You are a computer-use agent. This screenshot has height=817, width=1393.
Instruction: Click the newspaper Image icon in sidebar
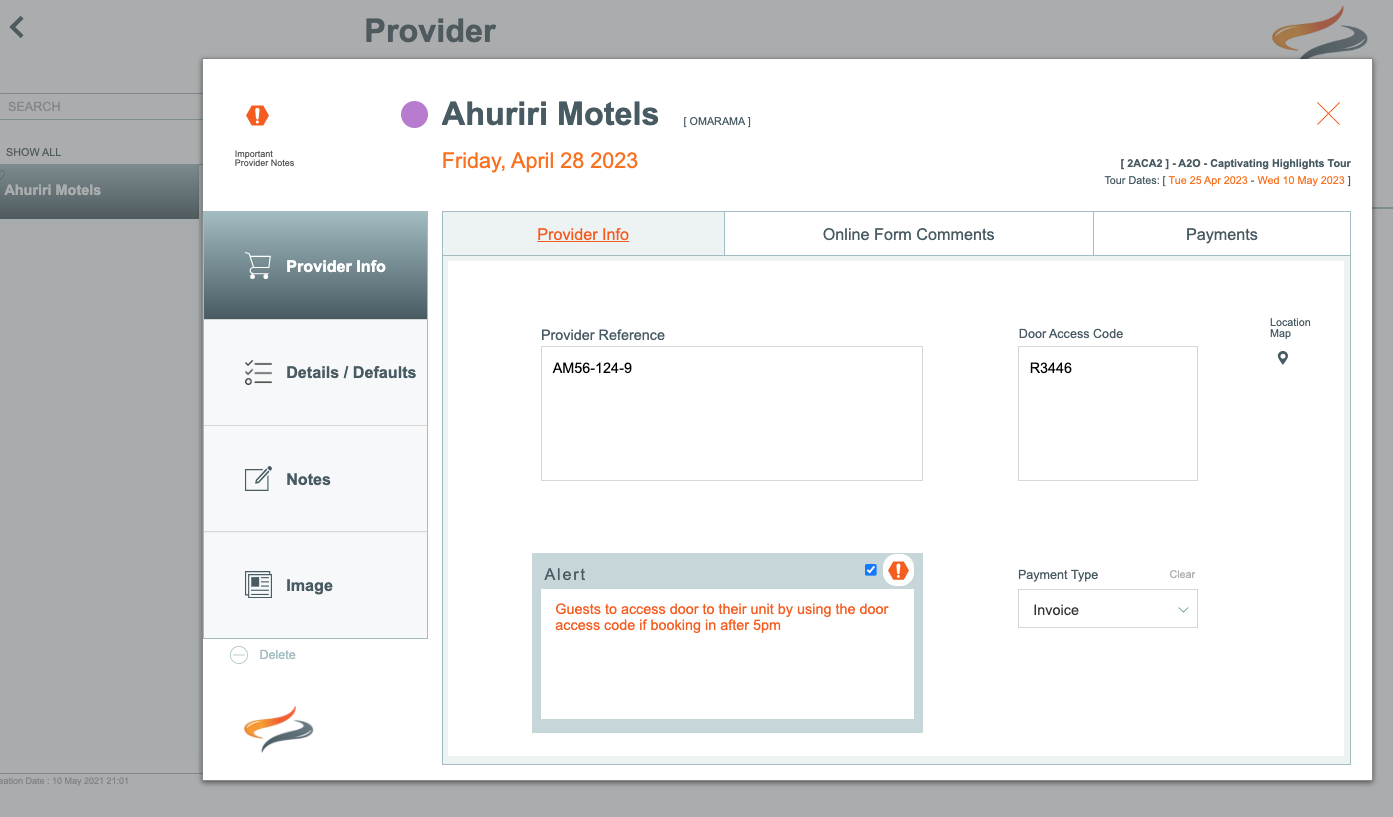pos(258,585)
